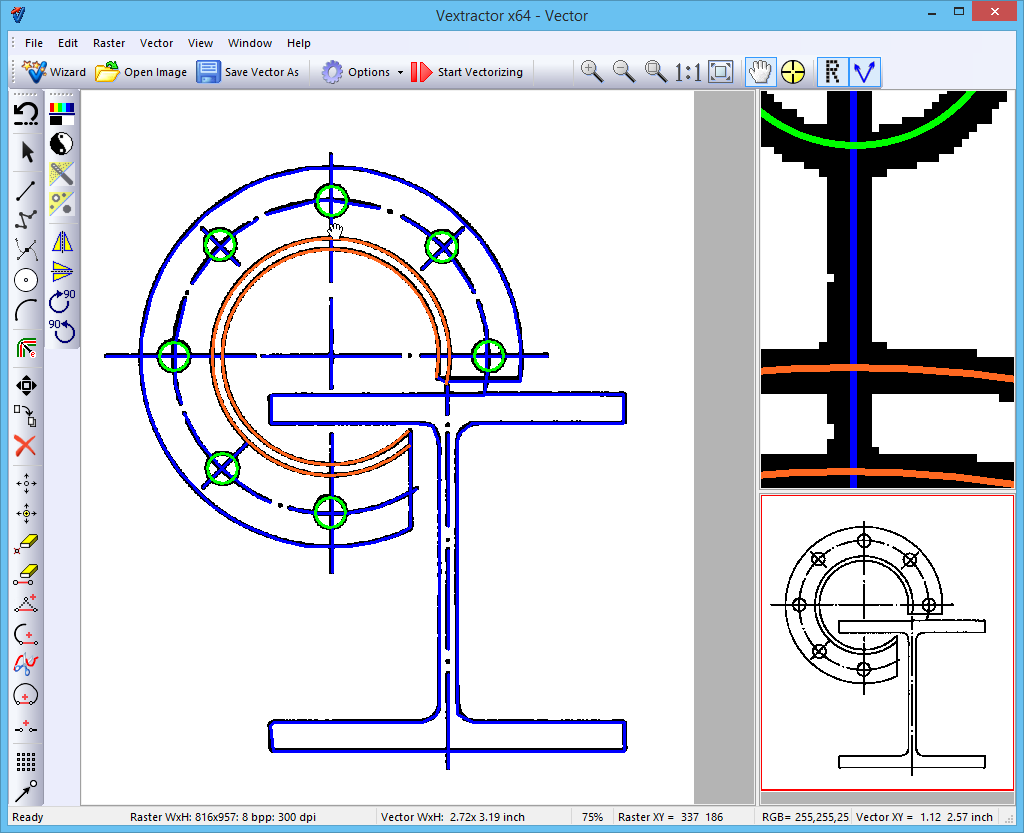Image resolution: width=1024 pixels, height=833 pixels.
Task: Toggle raster visibility with the R button
Action: click(832, 71)
